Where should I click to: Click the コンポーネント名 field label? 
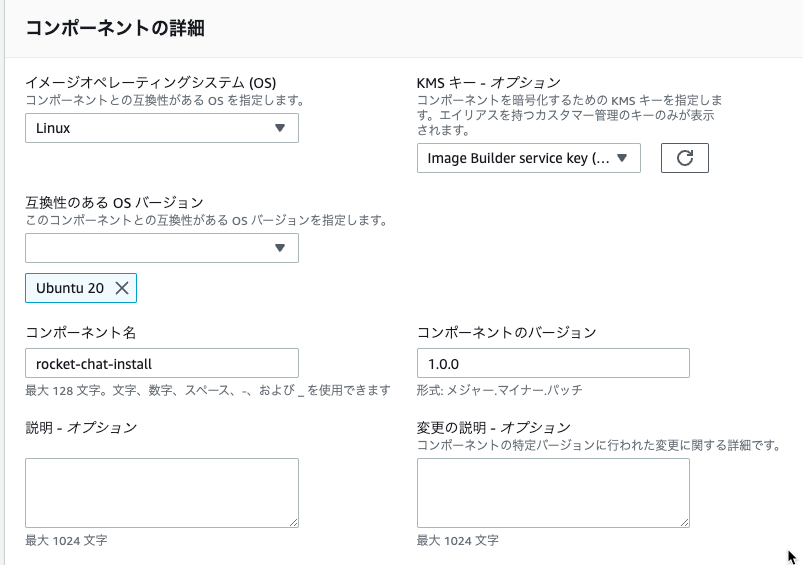80,332
